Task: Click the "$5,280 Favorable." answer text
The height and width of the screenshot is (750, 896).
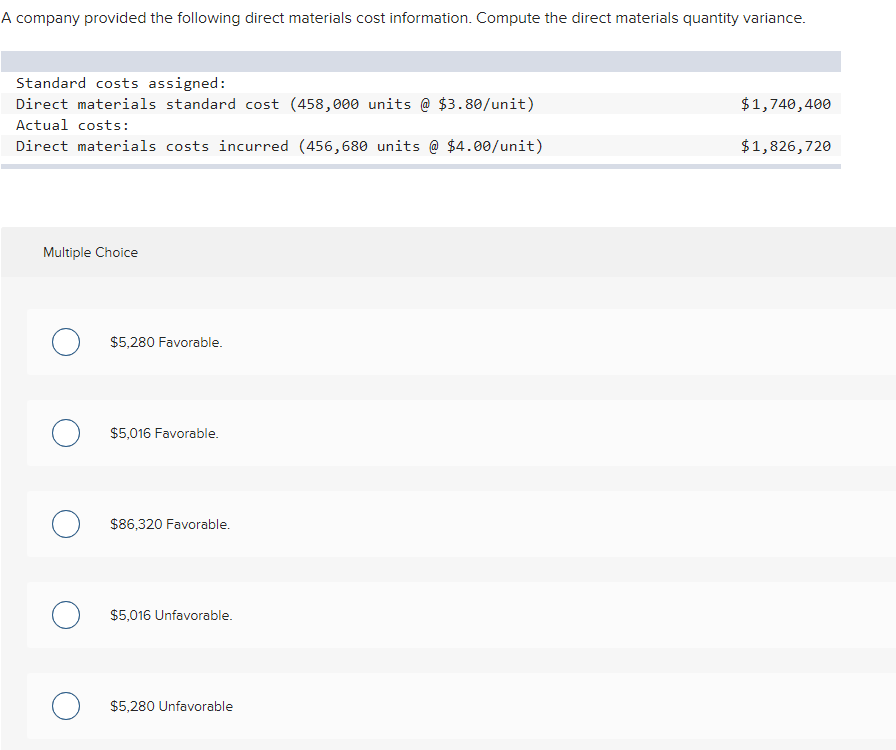Action: coord(166,342)
